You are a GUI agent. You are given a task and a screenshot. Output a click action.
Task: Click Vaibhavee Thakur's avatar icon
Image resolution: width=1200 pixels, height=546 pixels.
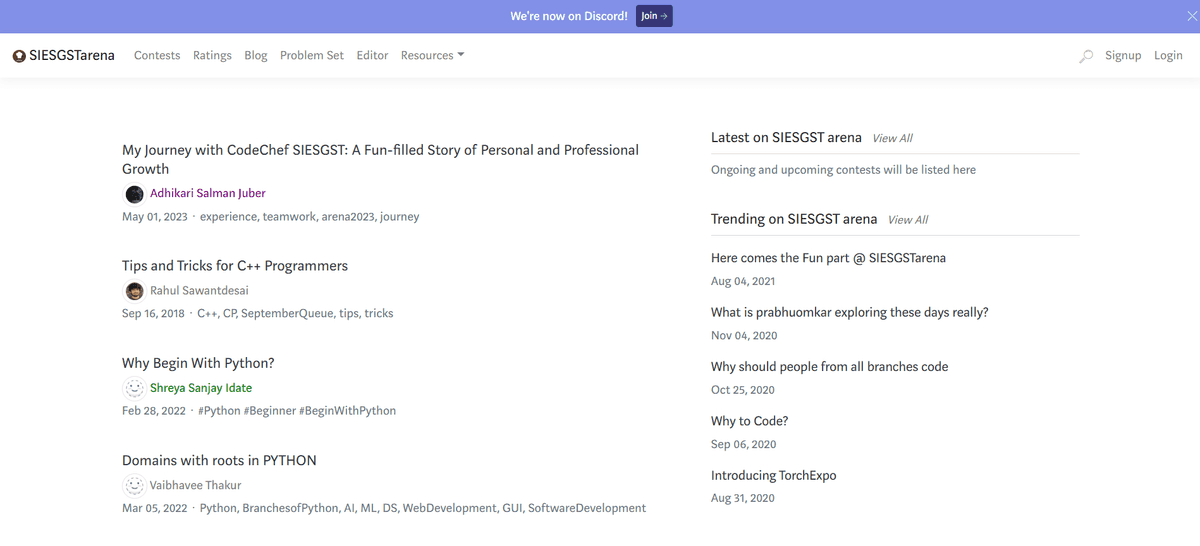click(x=134, y=486)
